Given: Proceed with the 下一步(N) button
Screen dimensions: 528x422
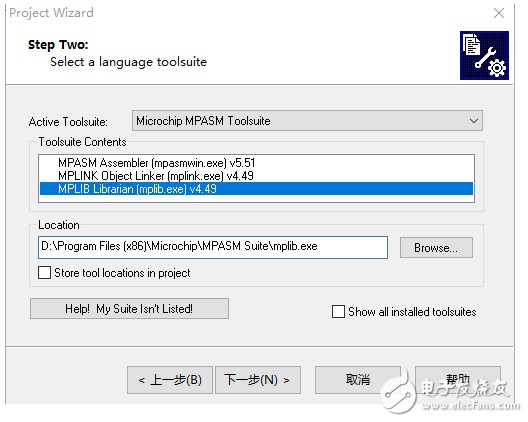Looking at the screenshot, I should click(258, 380).
